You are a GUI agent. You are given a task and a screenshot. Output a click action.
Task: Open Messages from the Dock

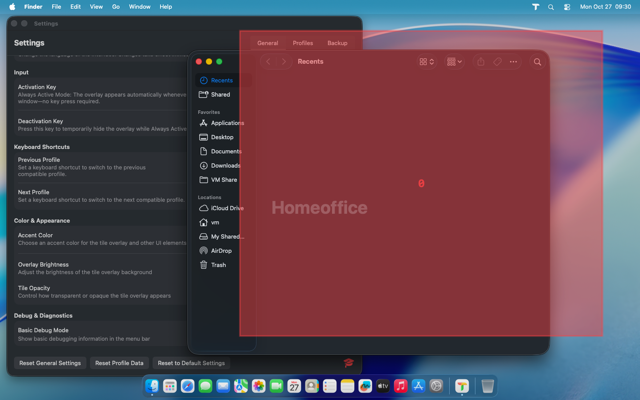click(205, 386)
